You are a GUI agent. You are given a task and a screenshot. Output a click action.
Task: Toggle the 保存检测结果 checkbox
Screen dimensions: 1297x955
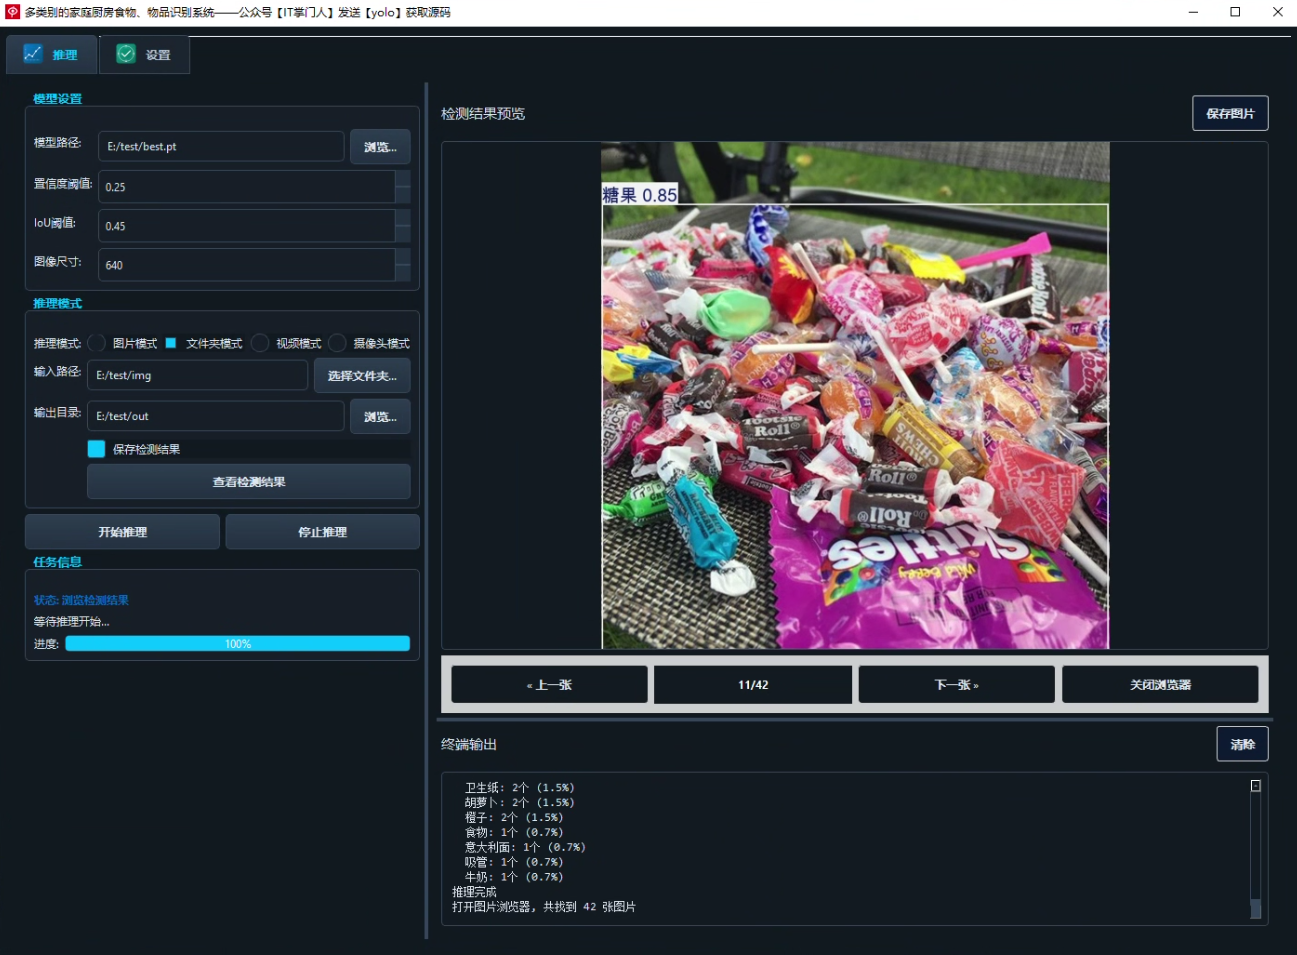pyautogui.click(x=96, y=449)
